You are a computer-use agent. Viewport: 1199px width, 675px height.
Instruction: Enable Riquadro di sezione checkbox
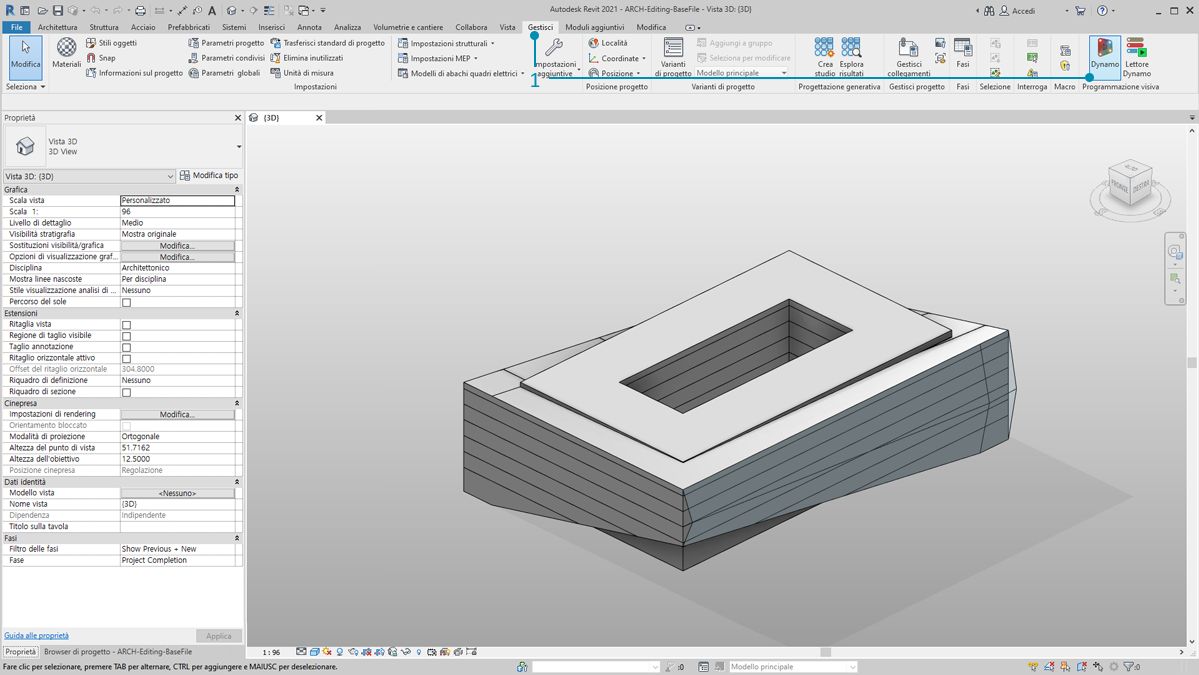point(127,392)
